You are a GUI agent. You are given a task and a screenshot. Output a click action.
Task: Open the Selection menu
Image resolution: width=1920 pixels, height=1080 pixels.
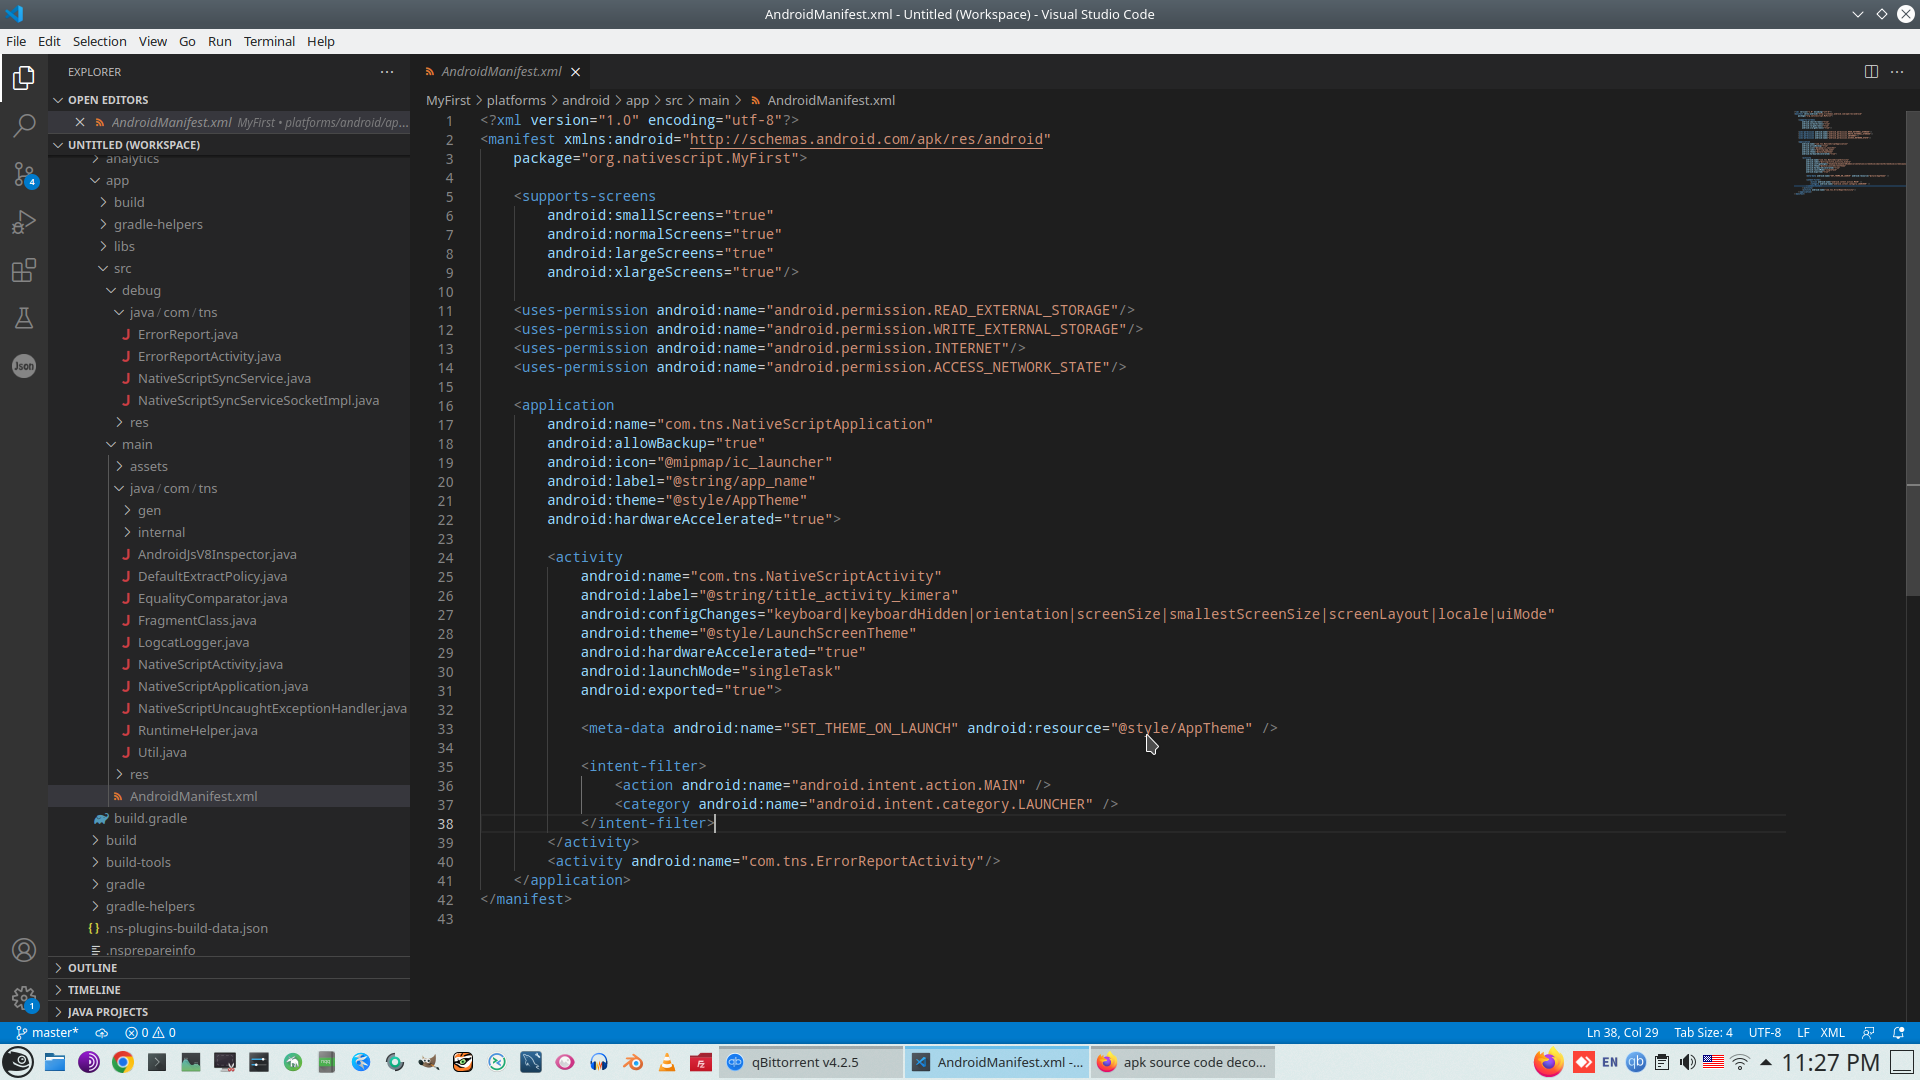[x=99, y=41]
